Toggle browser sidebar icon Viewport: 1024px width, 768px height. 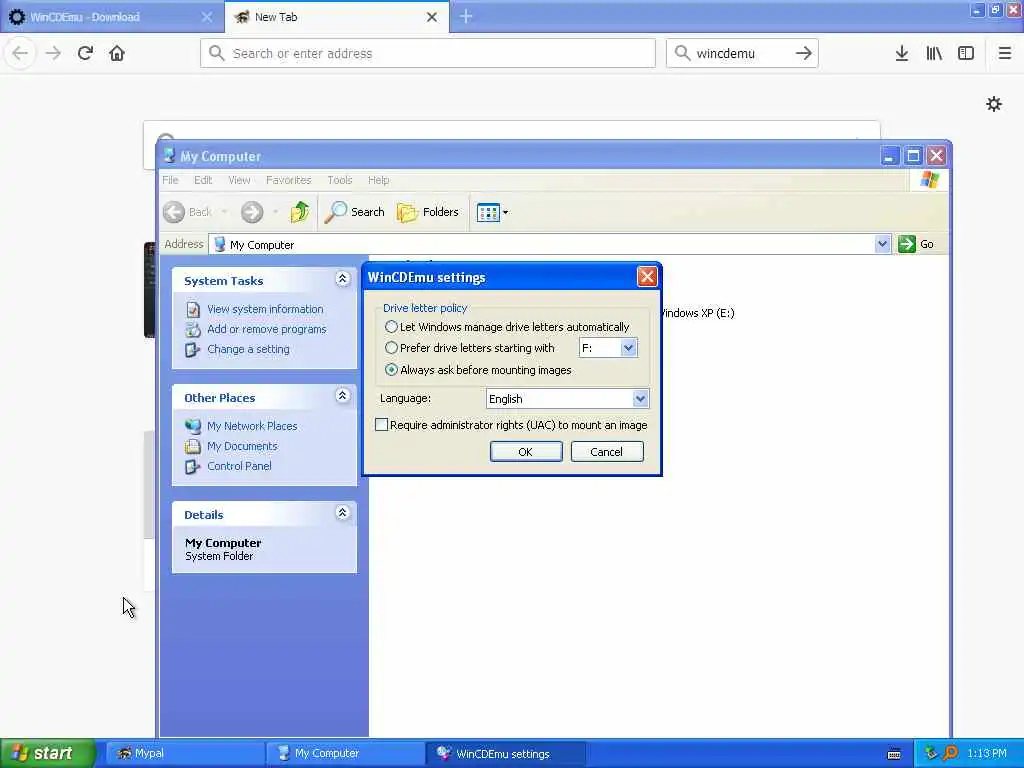966,53
